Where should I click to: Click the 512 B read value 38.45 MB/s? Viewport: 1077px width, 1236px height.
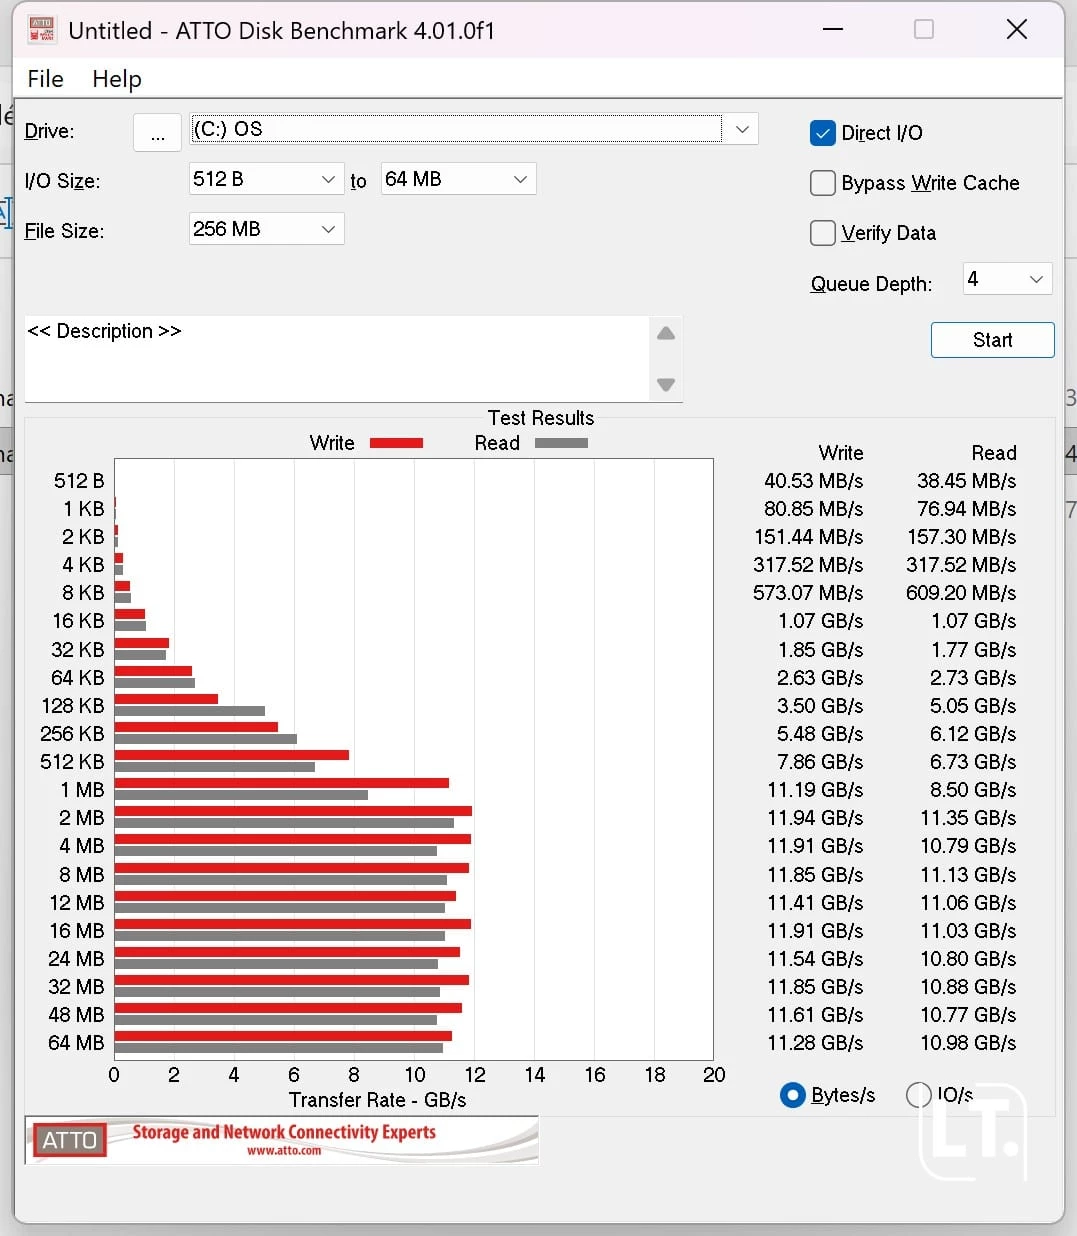966,481
